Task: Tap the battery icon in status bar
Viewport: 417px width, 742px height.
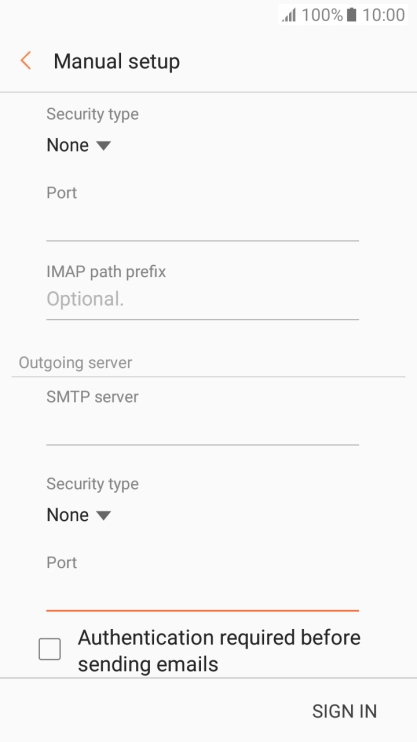Action: point(351,15)
